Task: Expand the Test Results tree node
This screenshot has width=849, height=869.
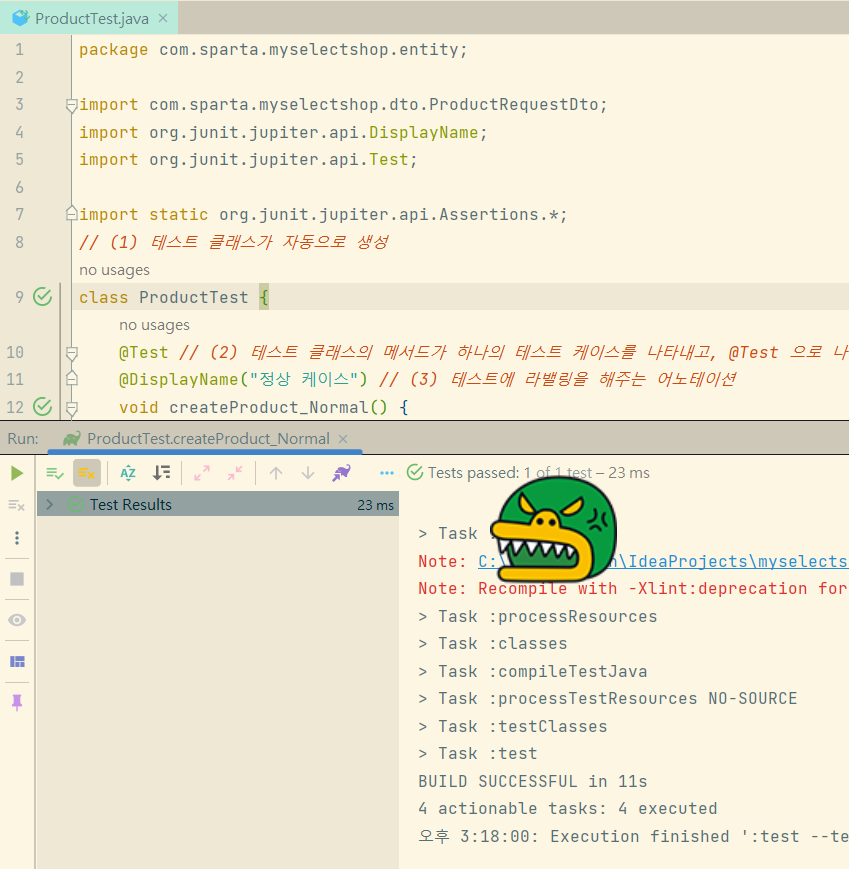Action: [49, 504]
